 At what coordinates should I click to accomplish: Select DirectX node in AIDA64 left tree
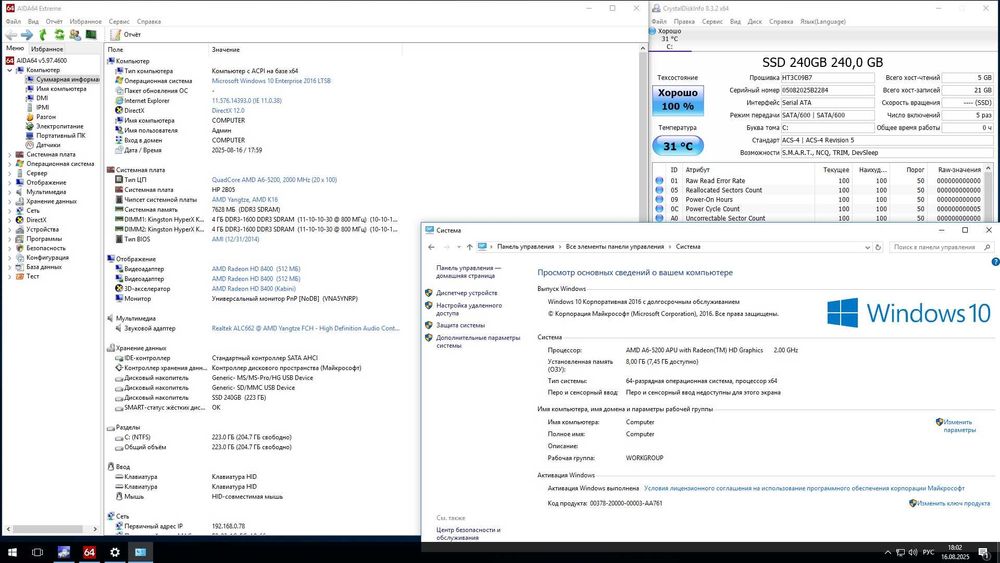pos(36,220)
